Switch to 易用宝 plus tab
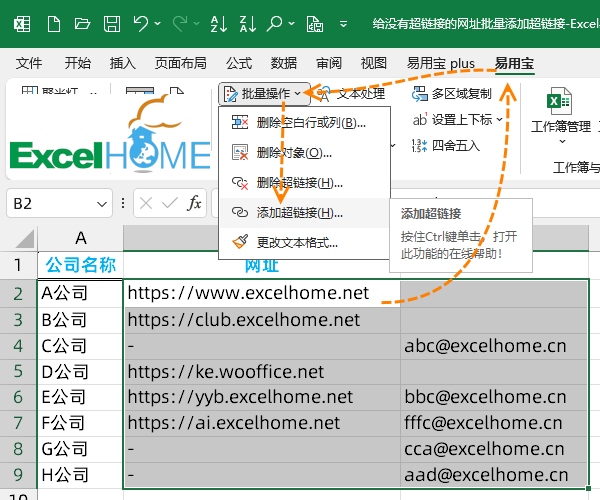Screen dimensions: 600x500 click(440, 63)
